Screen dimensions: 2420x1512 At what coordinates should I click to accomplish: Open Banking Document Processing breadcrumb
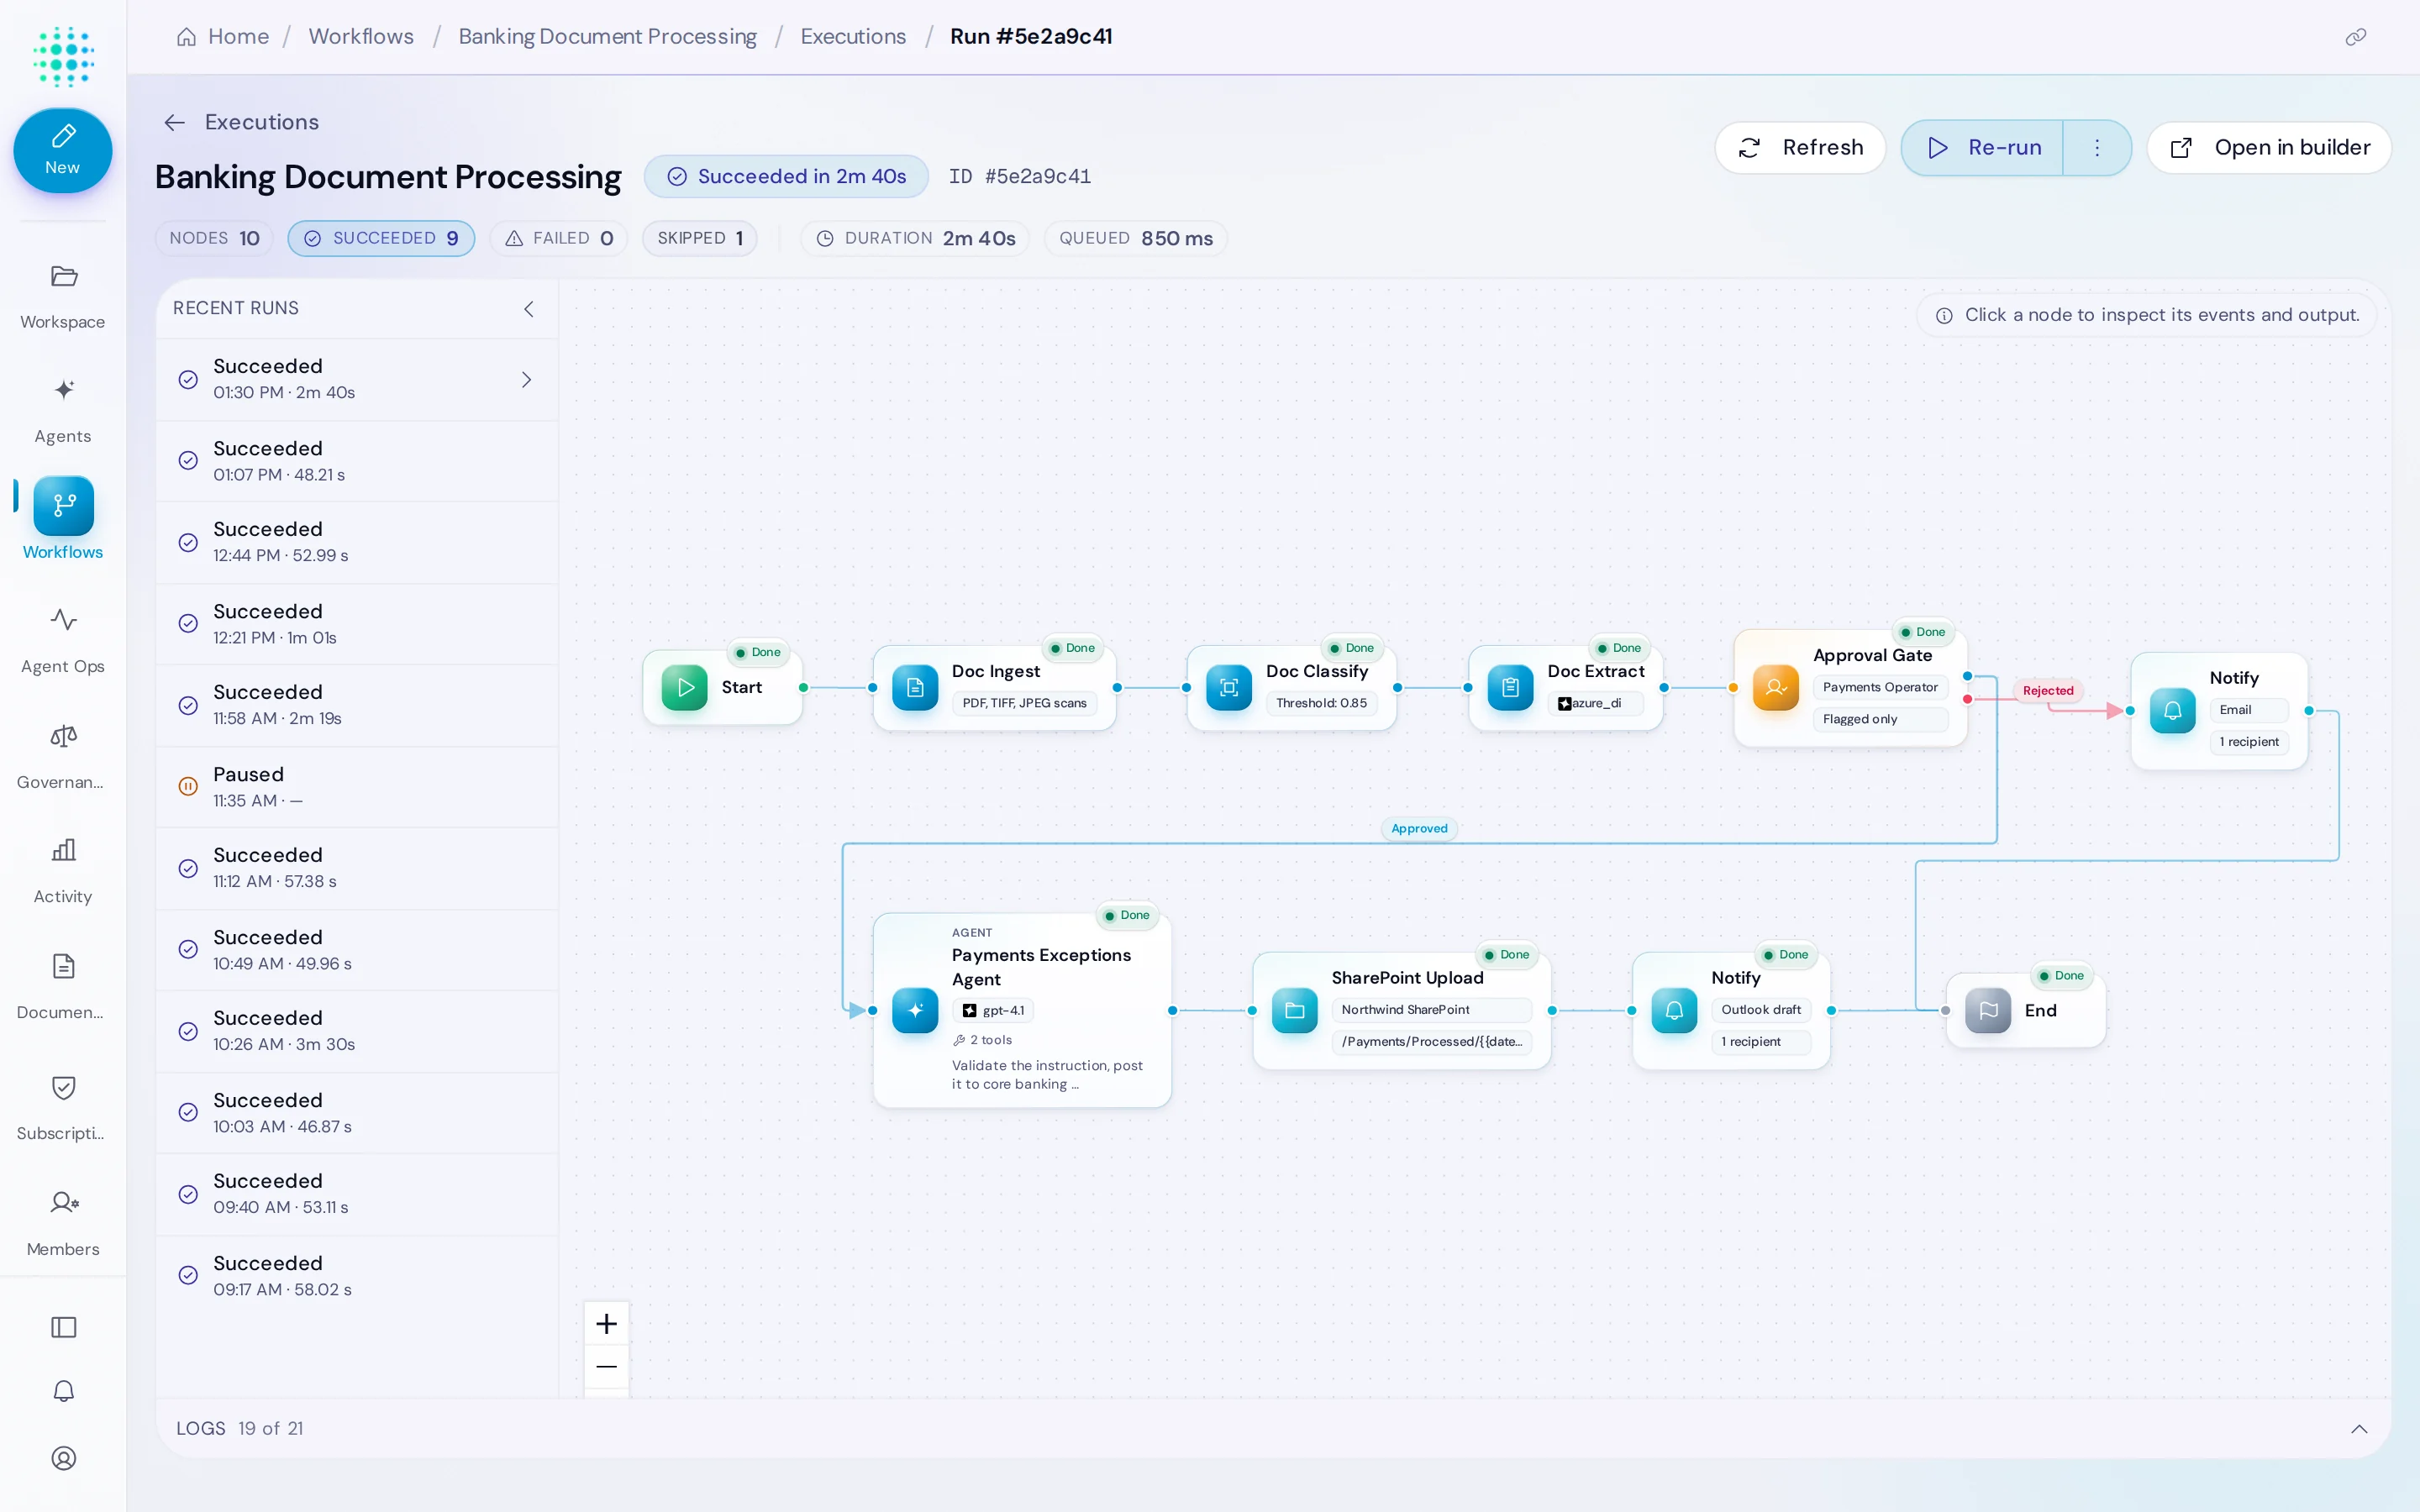pos(607,37)
